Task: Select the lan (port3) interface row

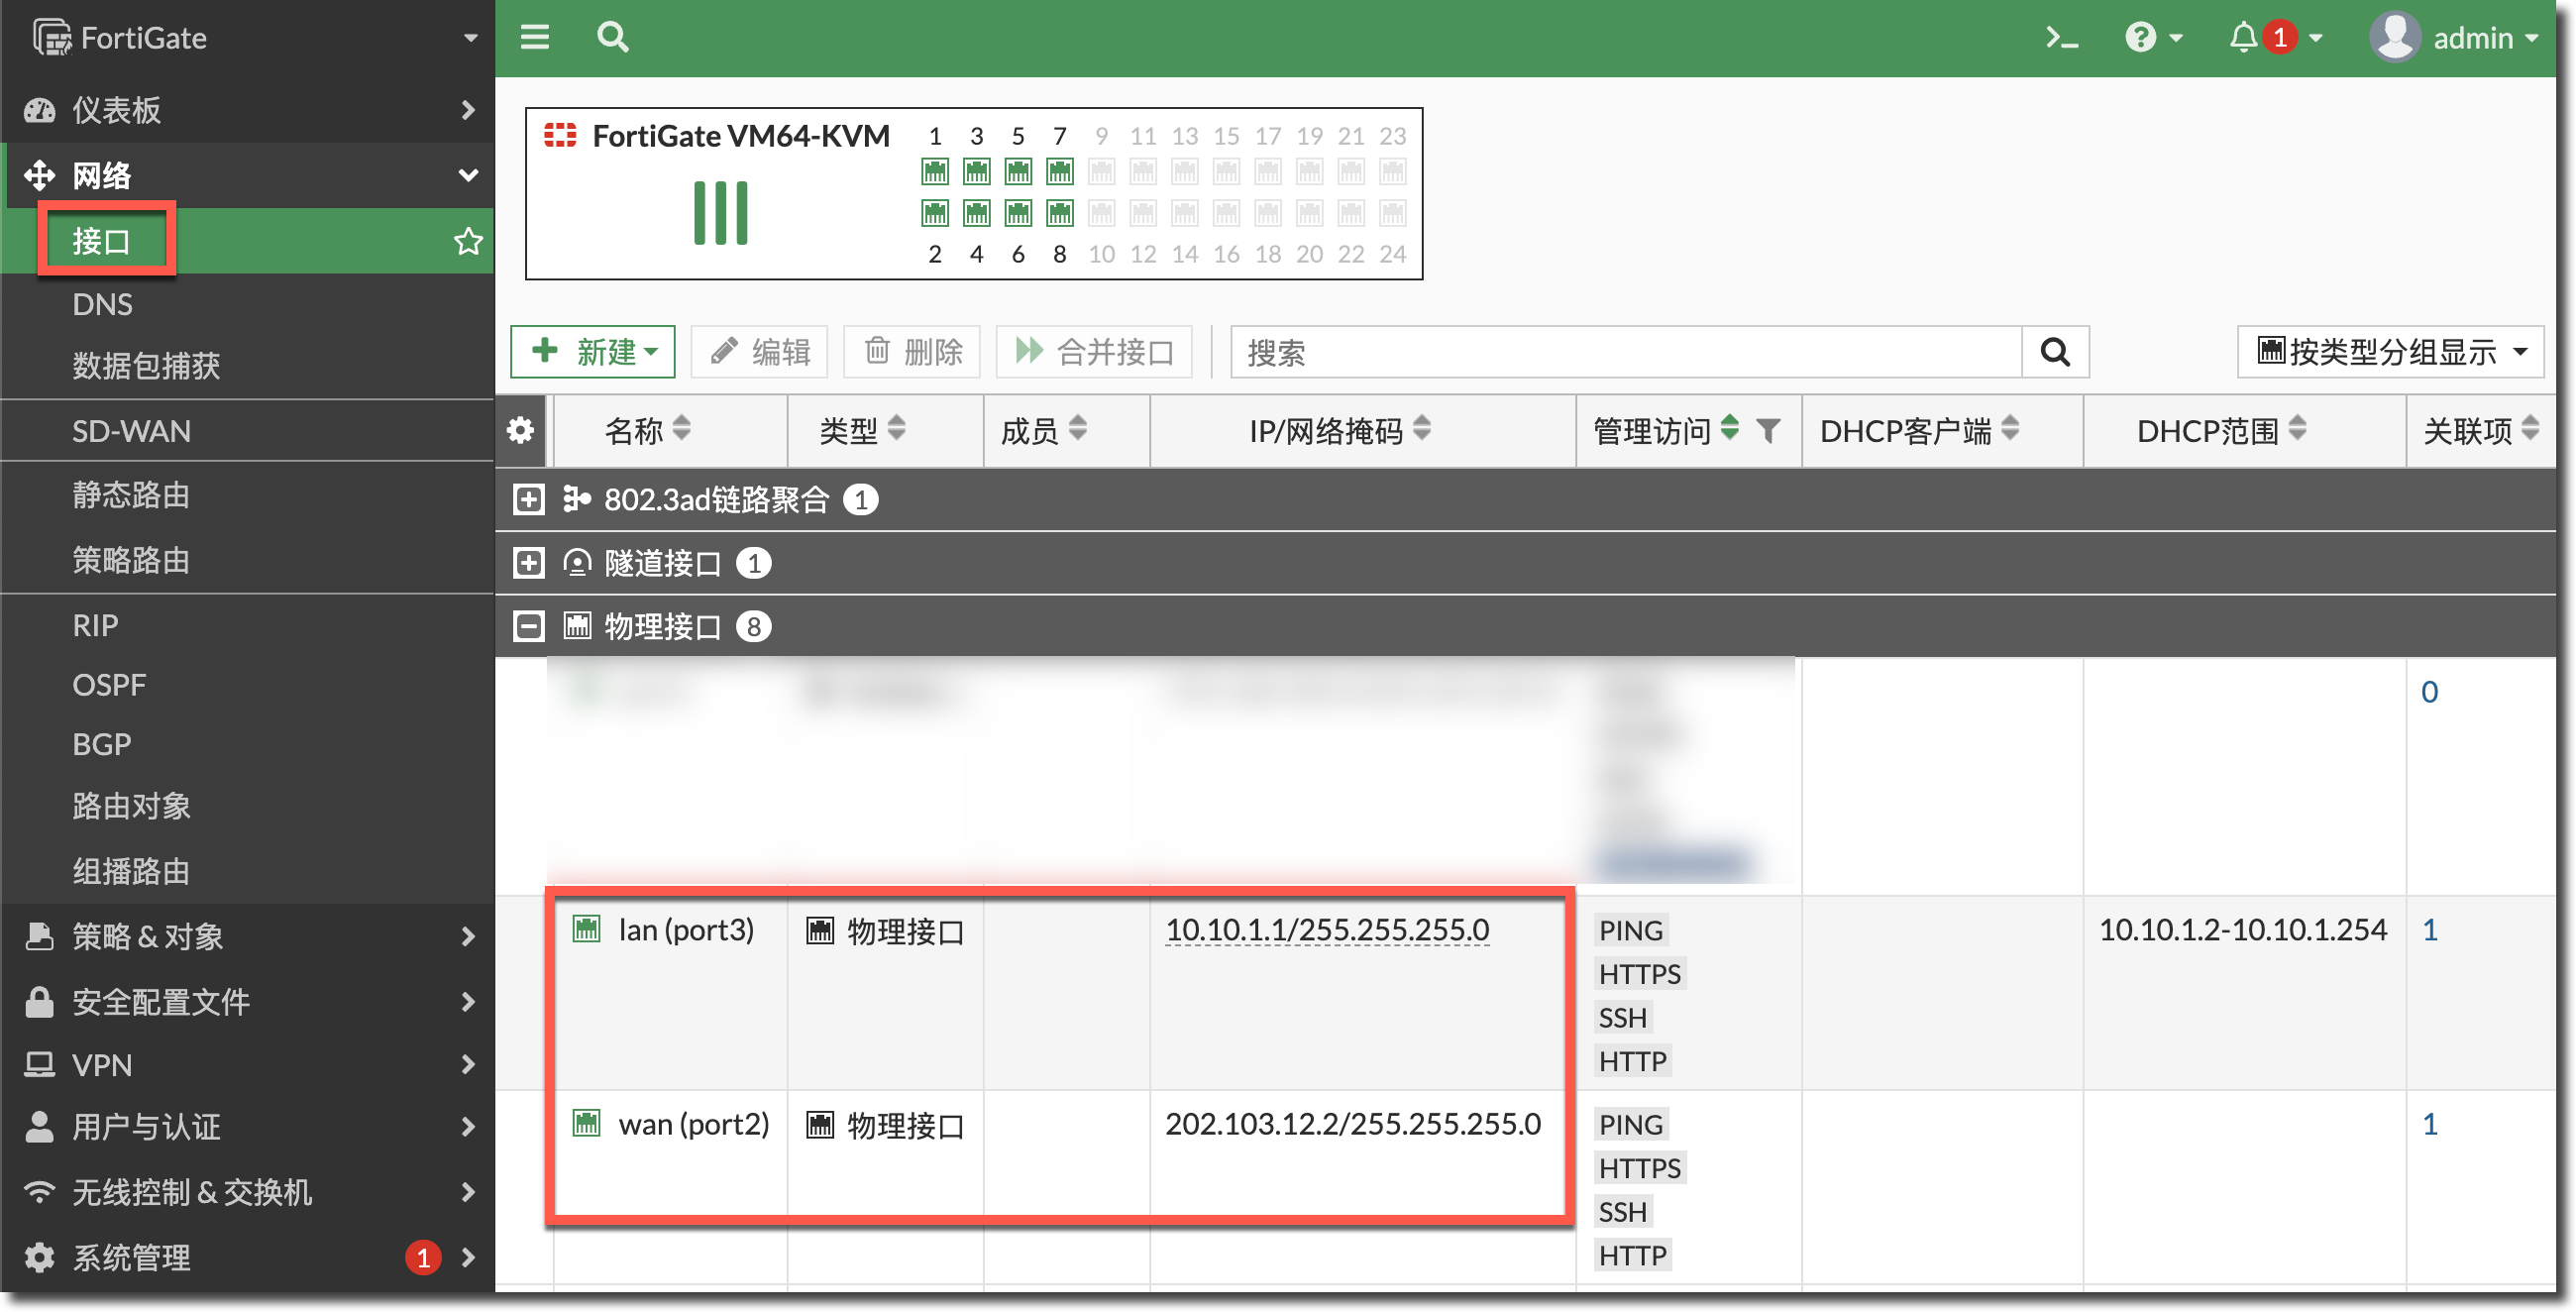Action: coord(1525,993)
